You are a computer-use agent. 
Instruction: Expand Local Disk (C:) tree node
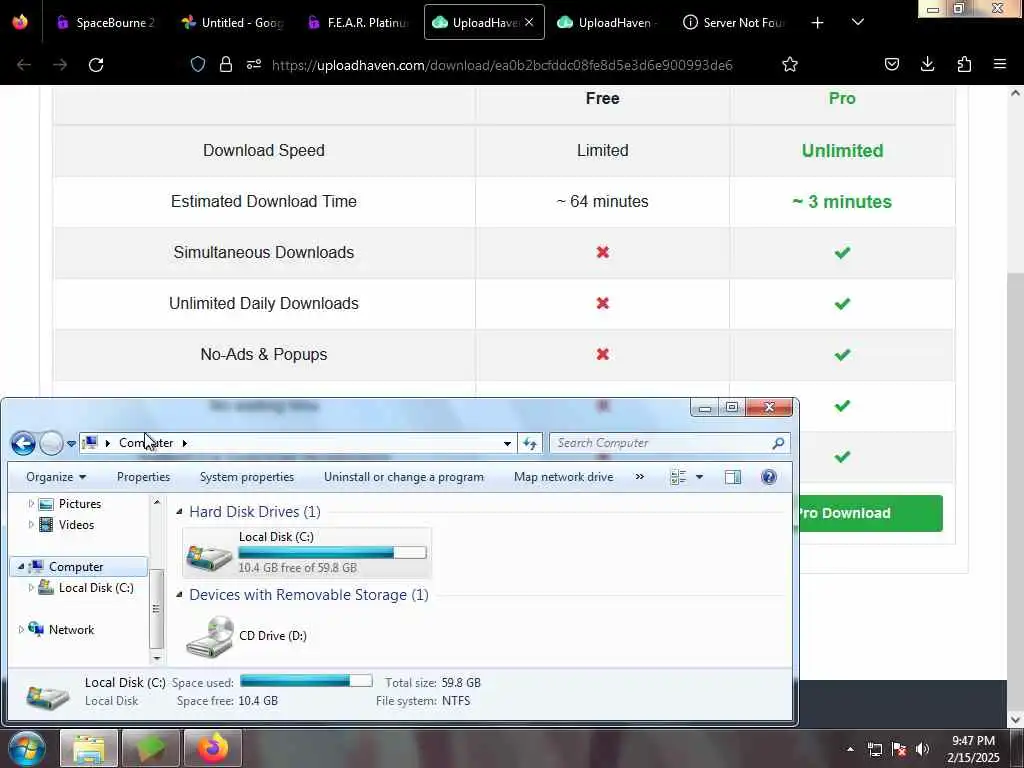click(31, 588)
